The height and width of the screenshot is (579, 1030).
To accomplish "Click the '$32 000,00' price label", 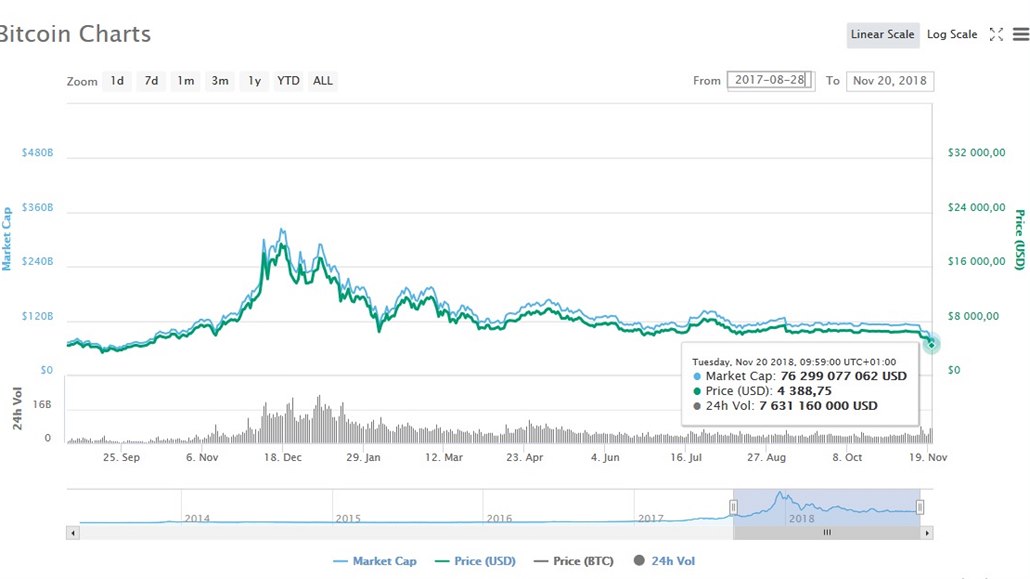I will [976, 152].
